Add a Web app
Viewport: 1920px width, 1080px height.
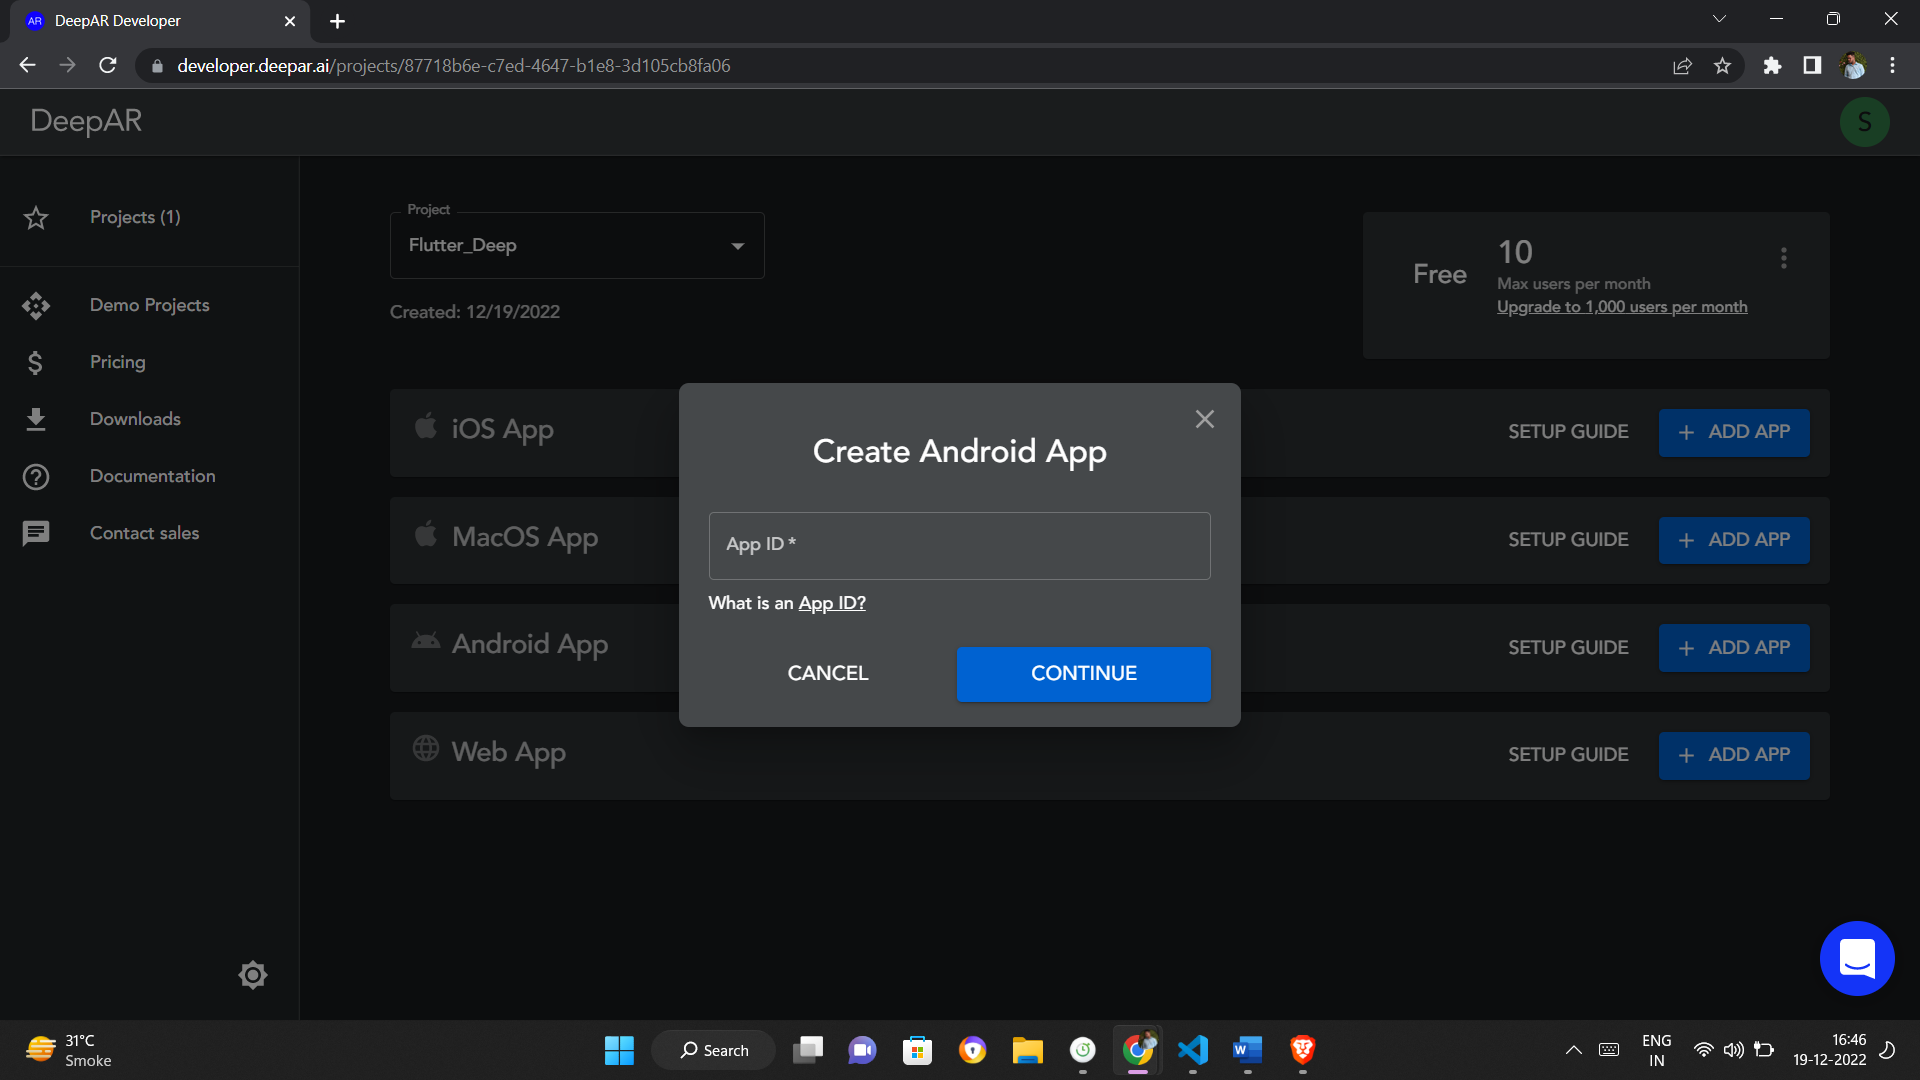(x=1734, y=755)
